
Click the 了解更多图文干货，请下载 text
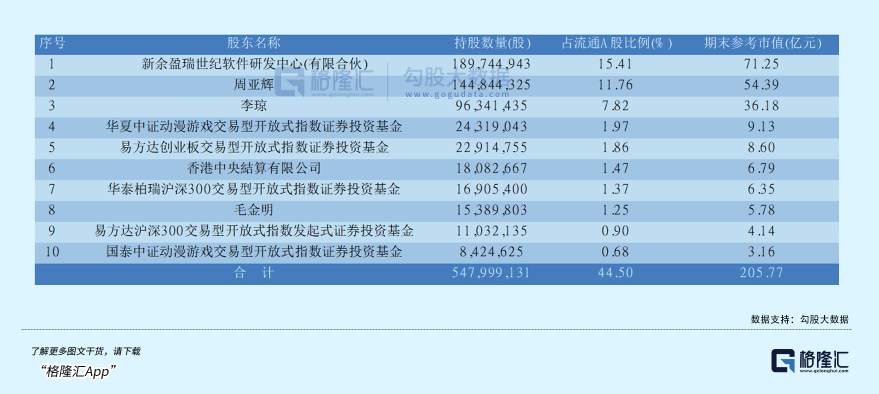pyautogui.click(x=86, y=352)
